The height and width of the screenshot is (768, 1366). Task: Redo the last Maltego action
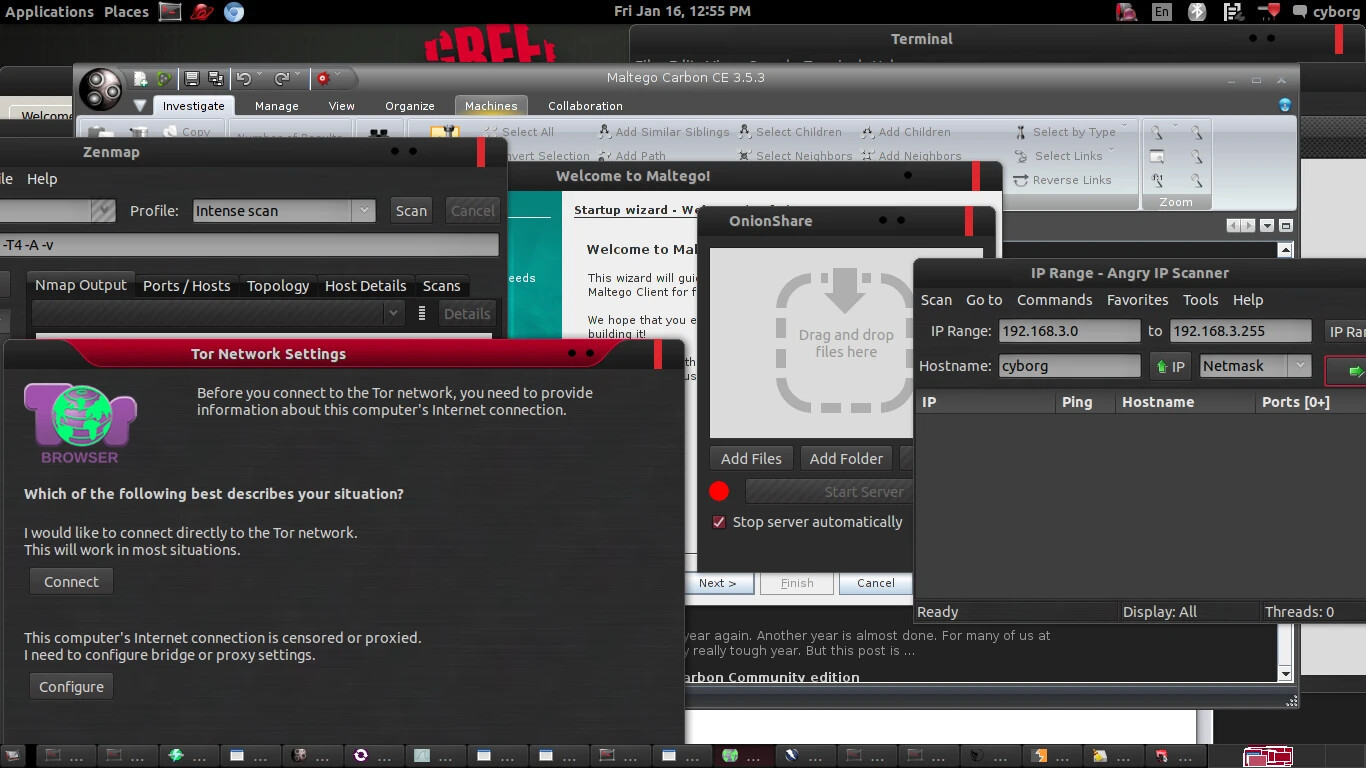(x=282, y=79)
